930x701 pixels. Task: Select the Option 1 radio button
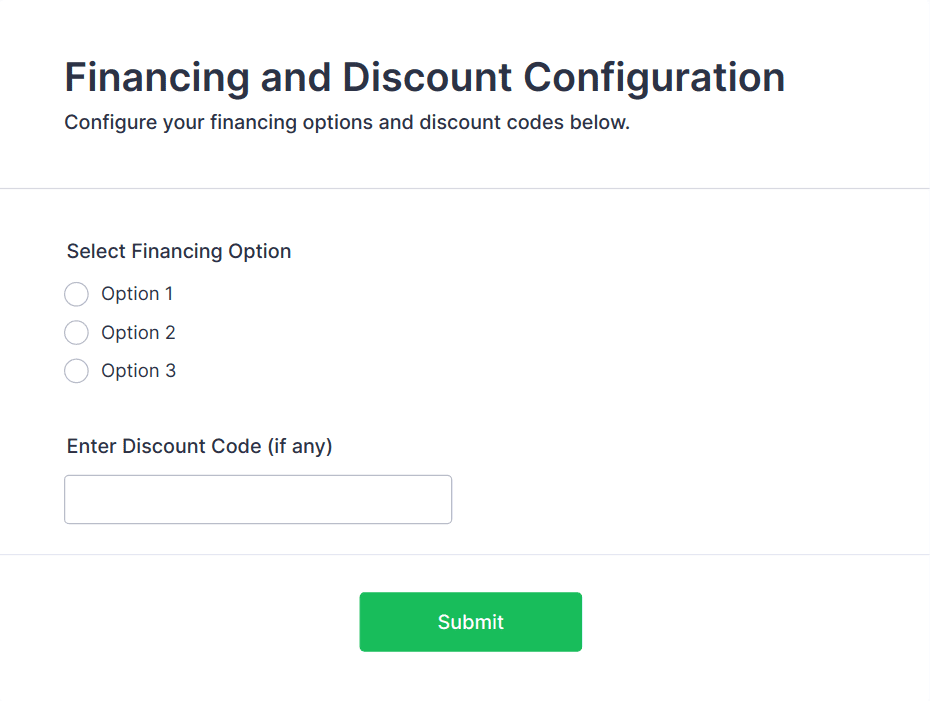[x=76, y=294]
